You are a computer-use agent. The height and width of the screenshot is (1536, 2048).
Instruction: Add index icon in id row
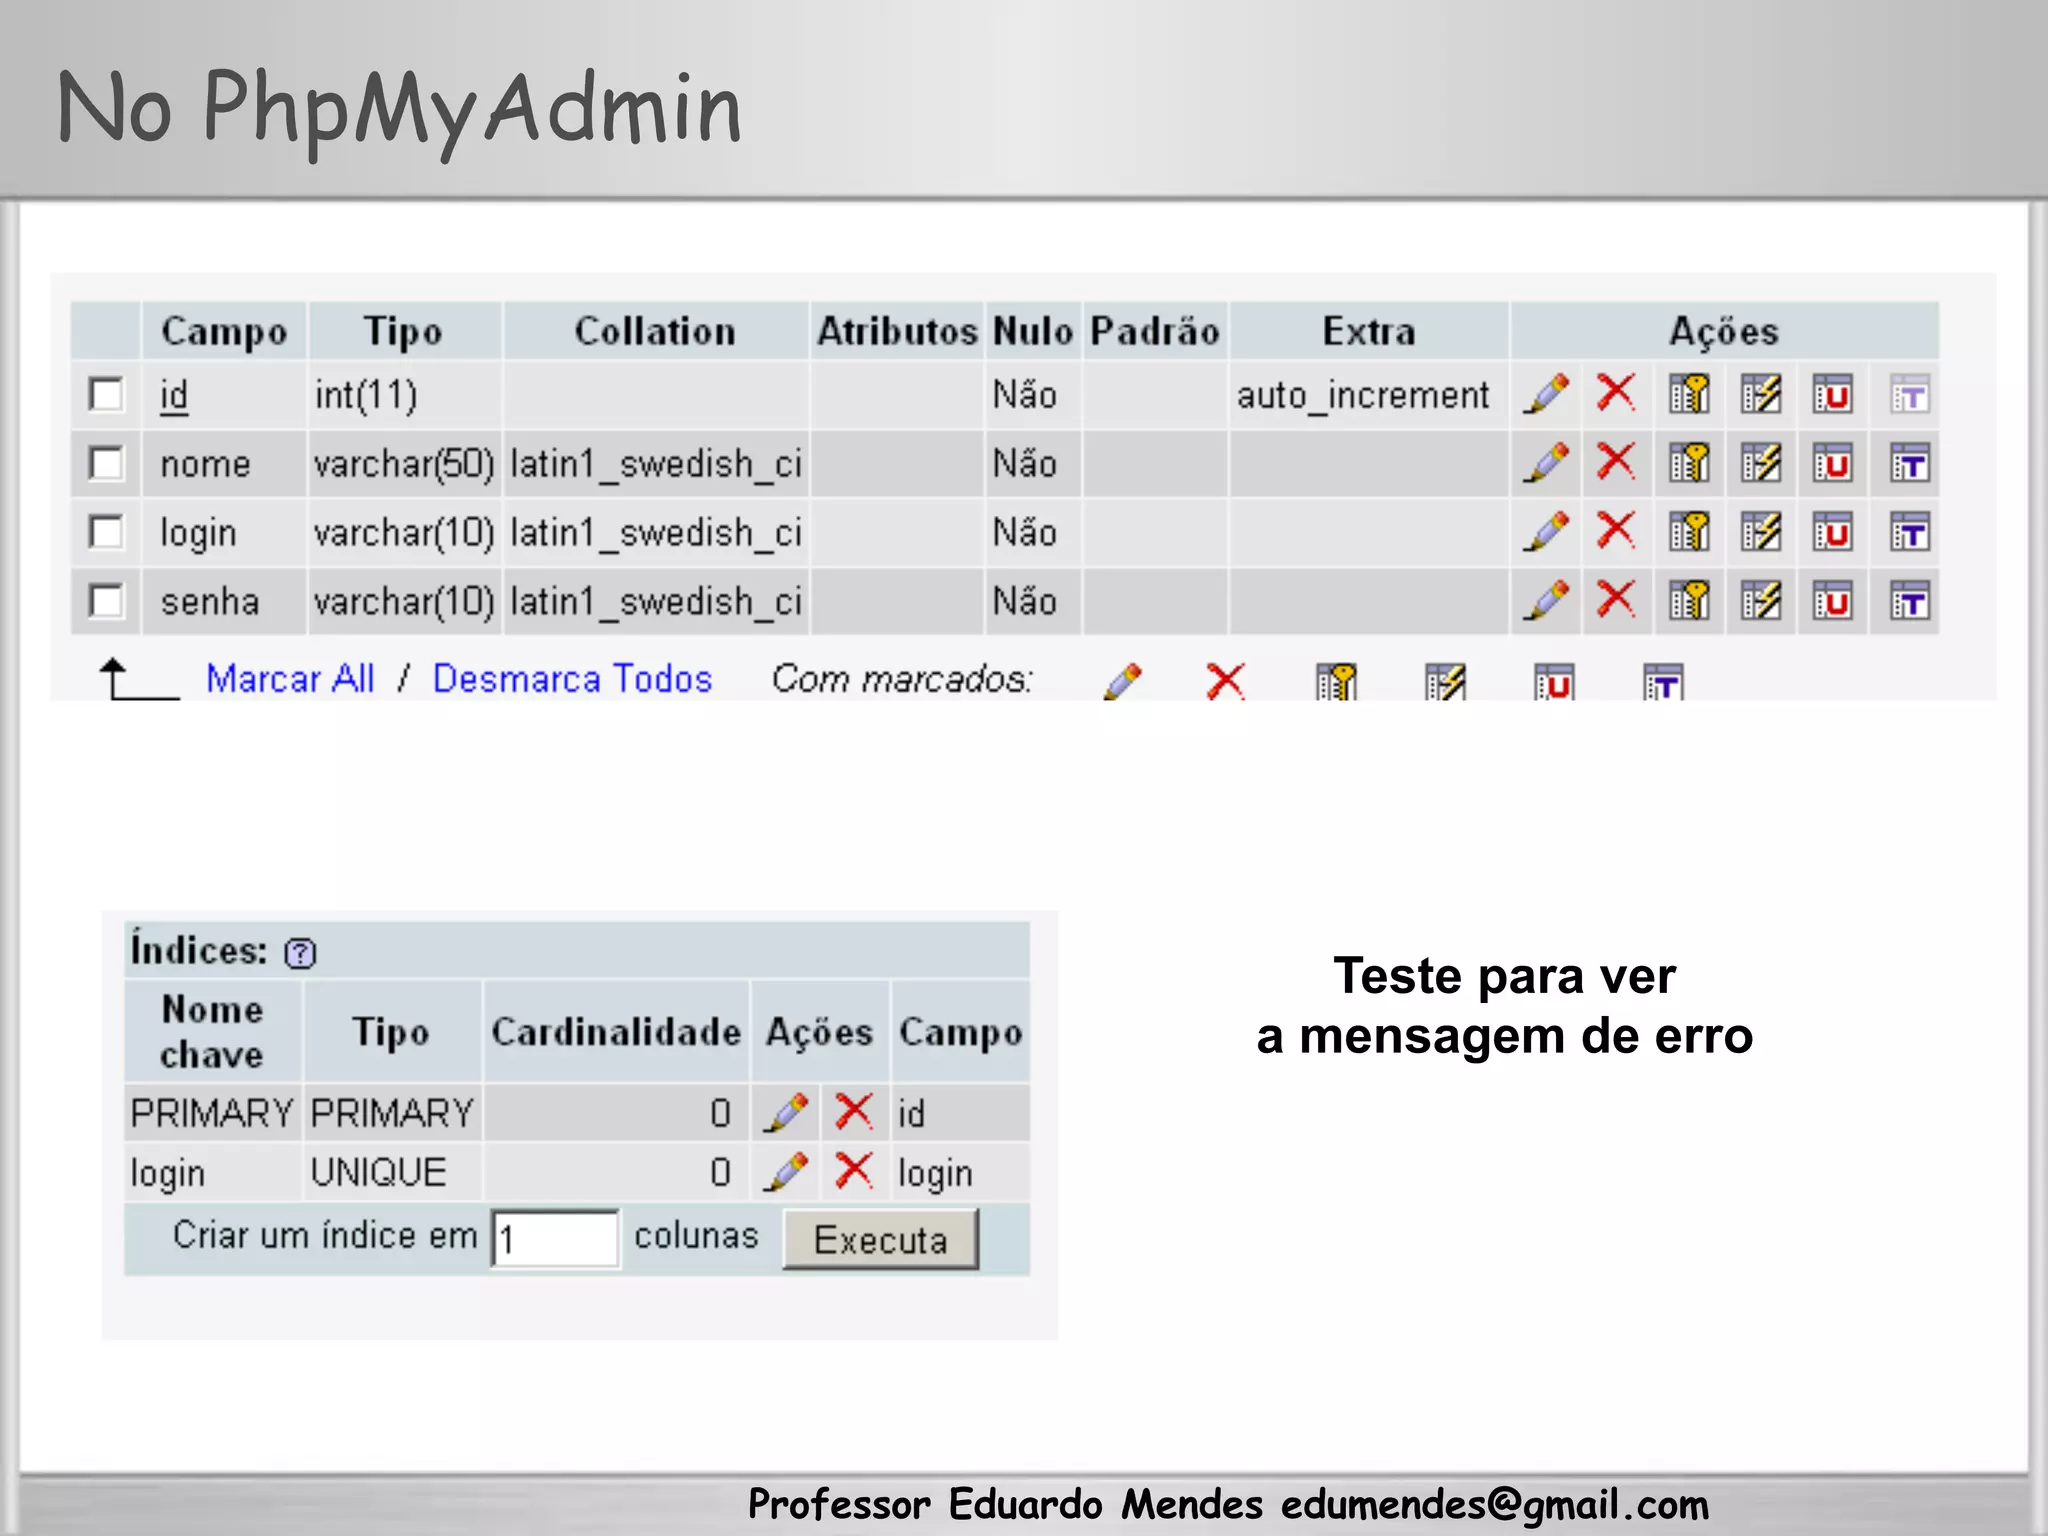click(1761, 394)
